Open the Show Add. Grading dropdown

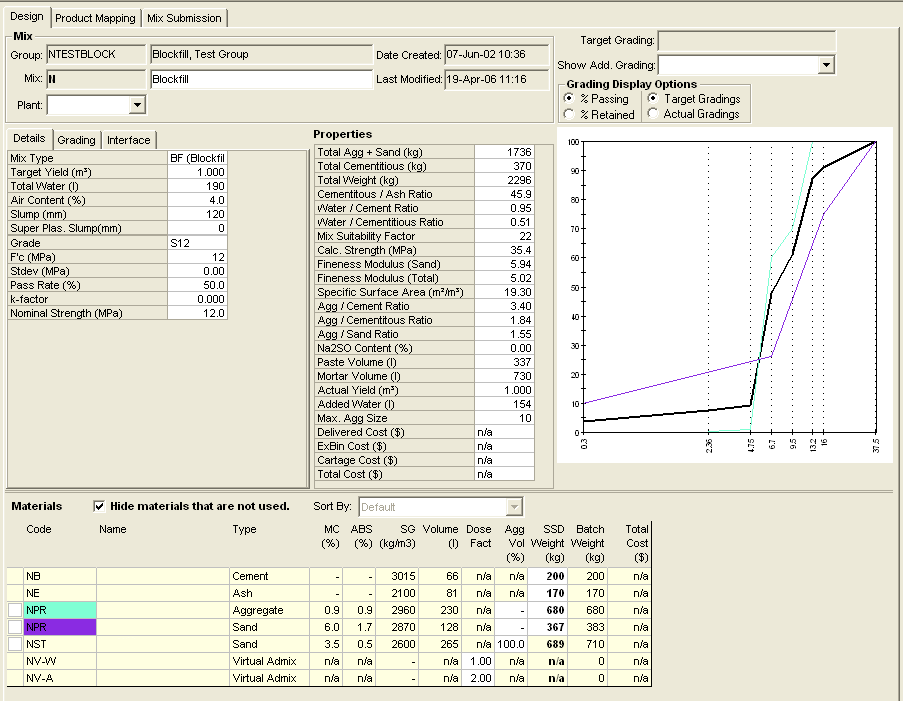[x=826, y=65]
